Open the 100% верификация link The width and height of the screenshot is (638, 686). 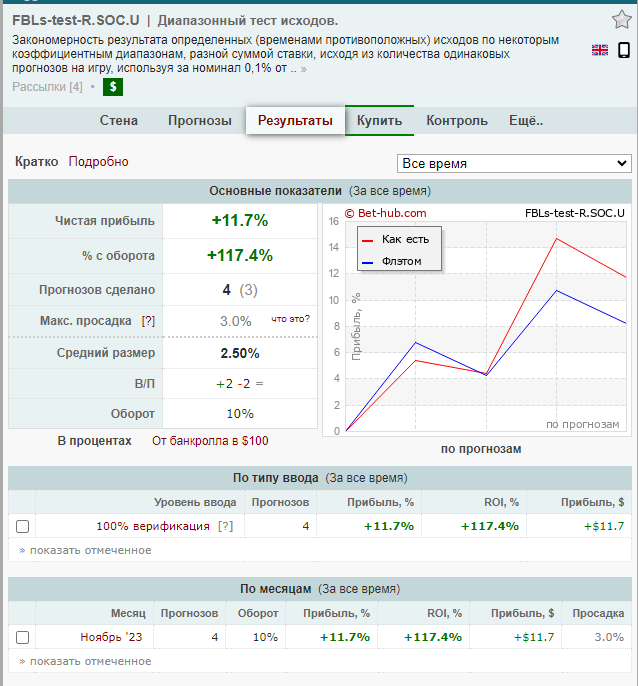(x=153, y=526)
